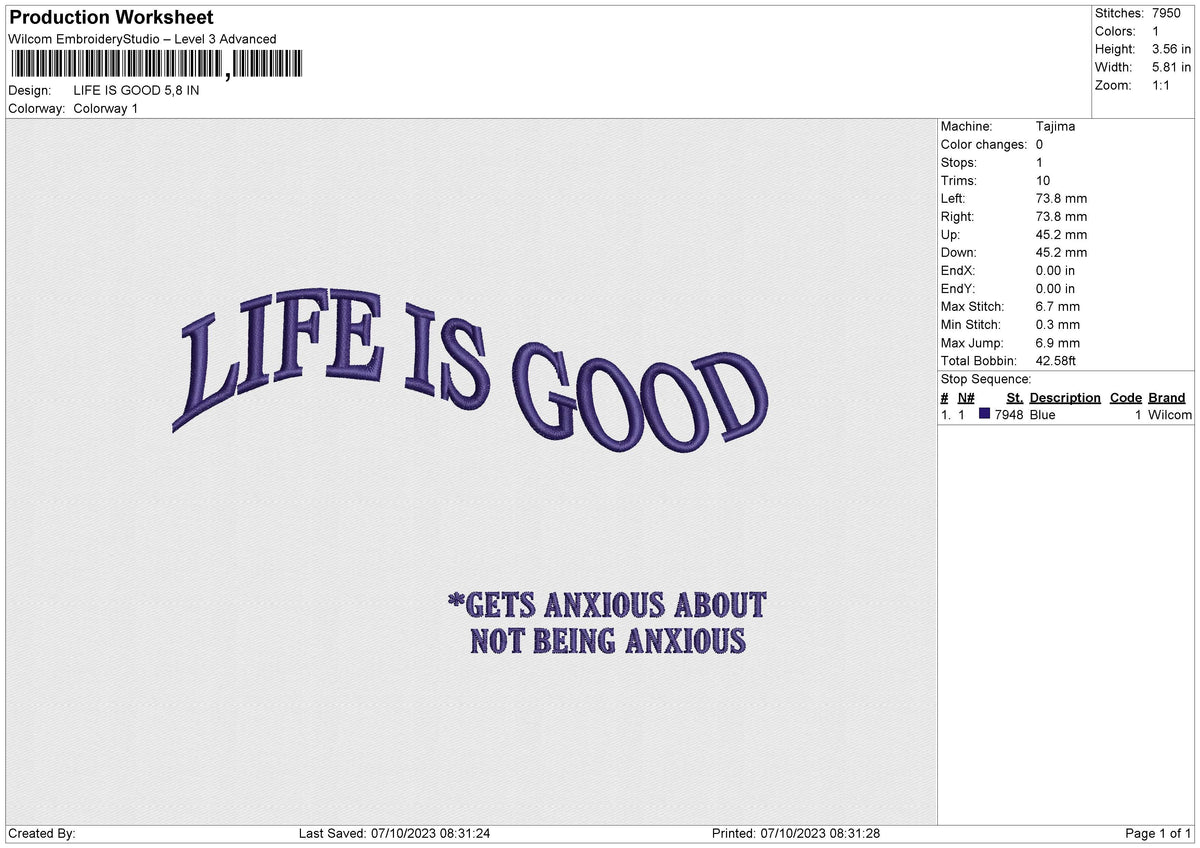Click the Blue thread color swatch
This screenshot has width=1200, height=848.
(x=985, y=414)
